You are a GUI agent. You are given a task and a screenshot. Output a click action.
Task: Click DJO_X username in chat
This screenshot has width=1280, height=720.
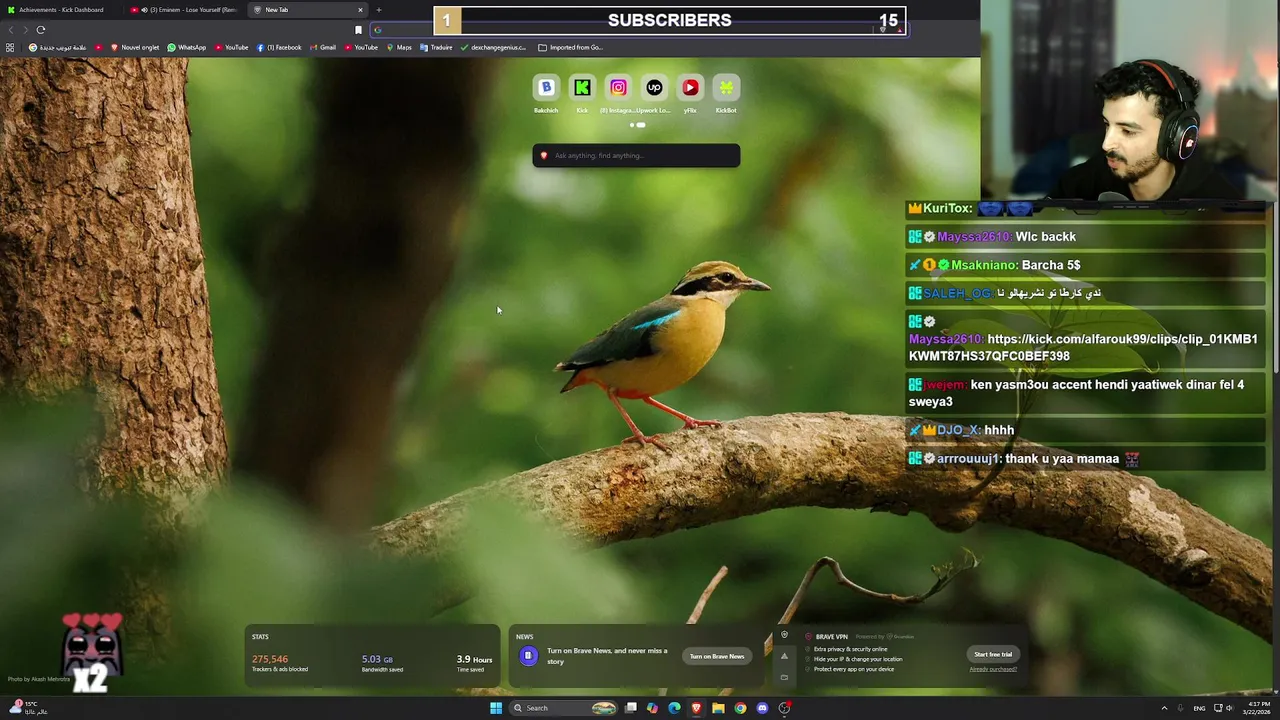click(x=958, y=430)
